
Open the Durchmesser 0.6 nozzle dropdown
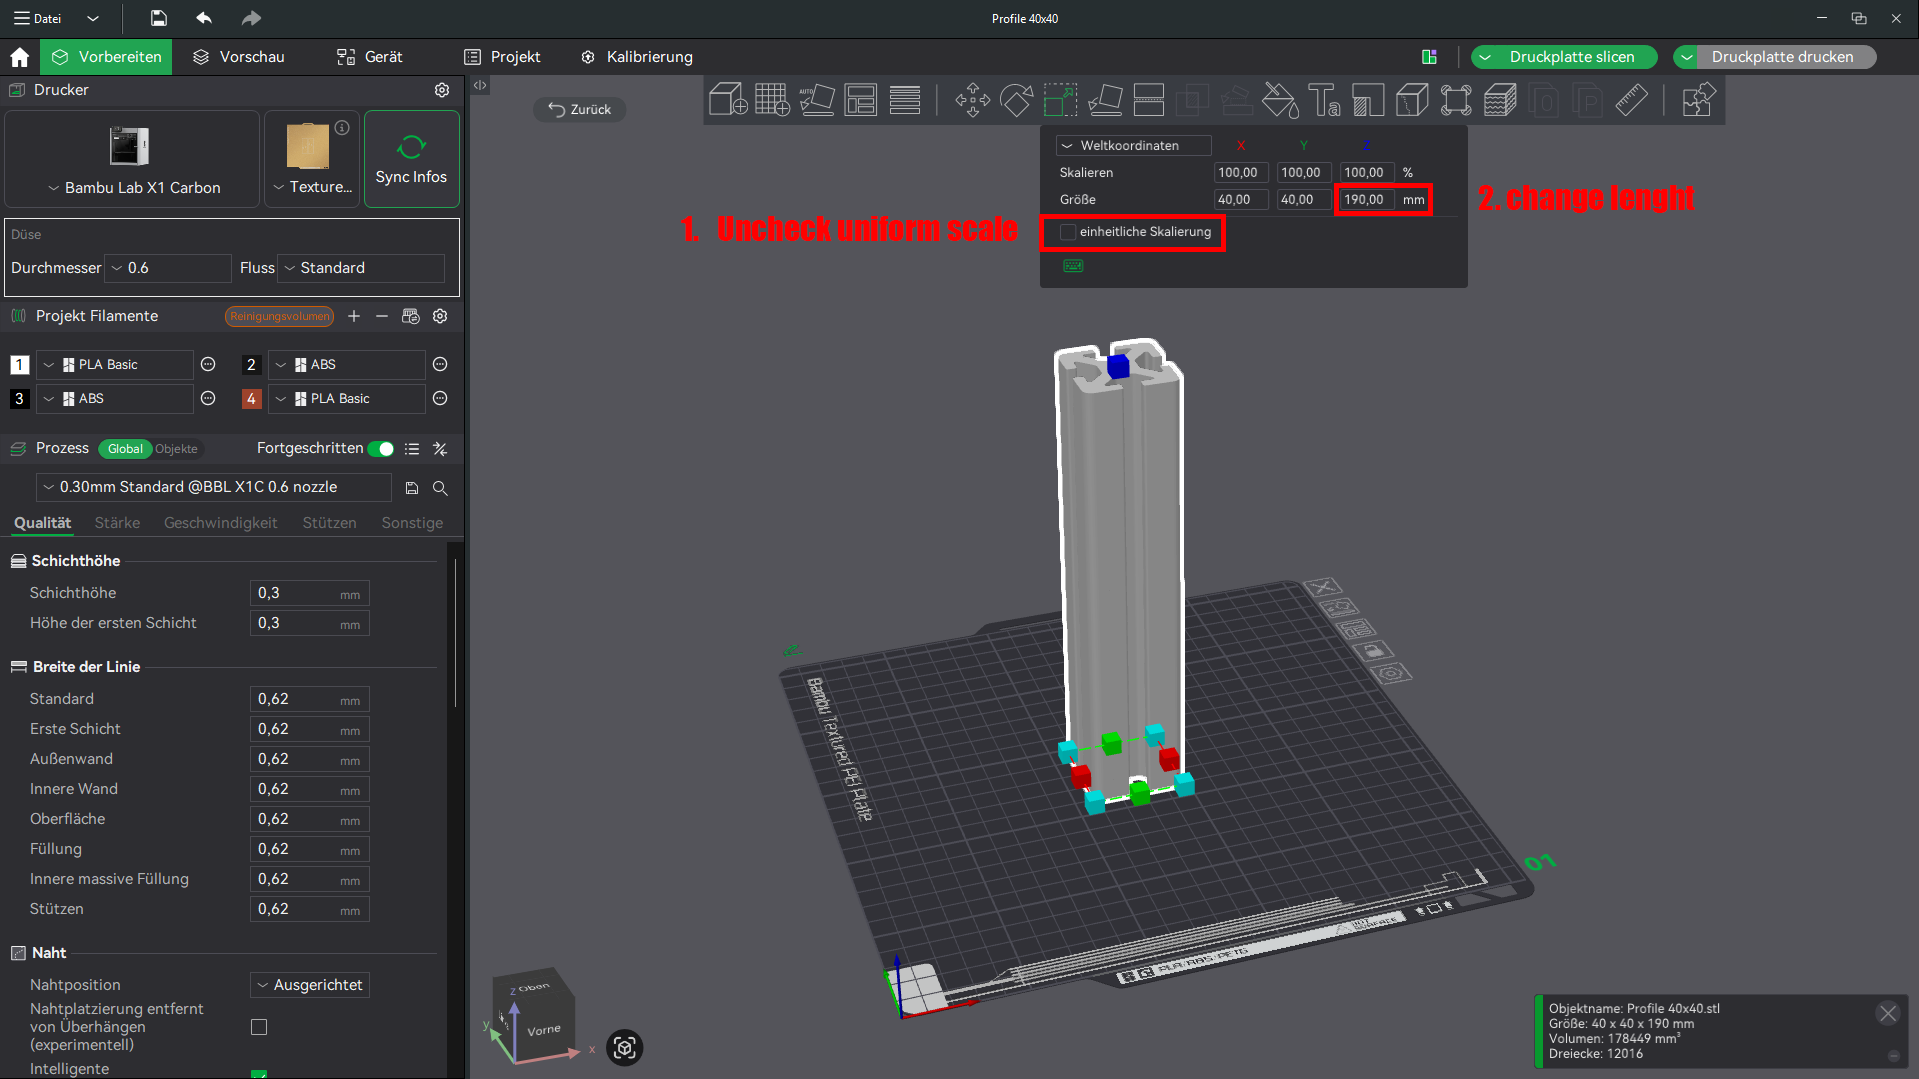coord(168,268)
